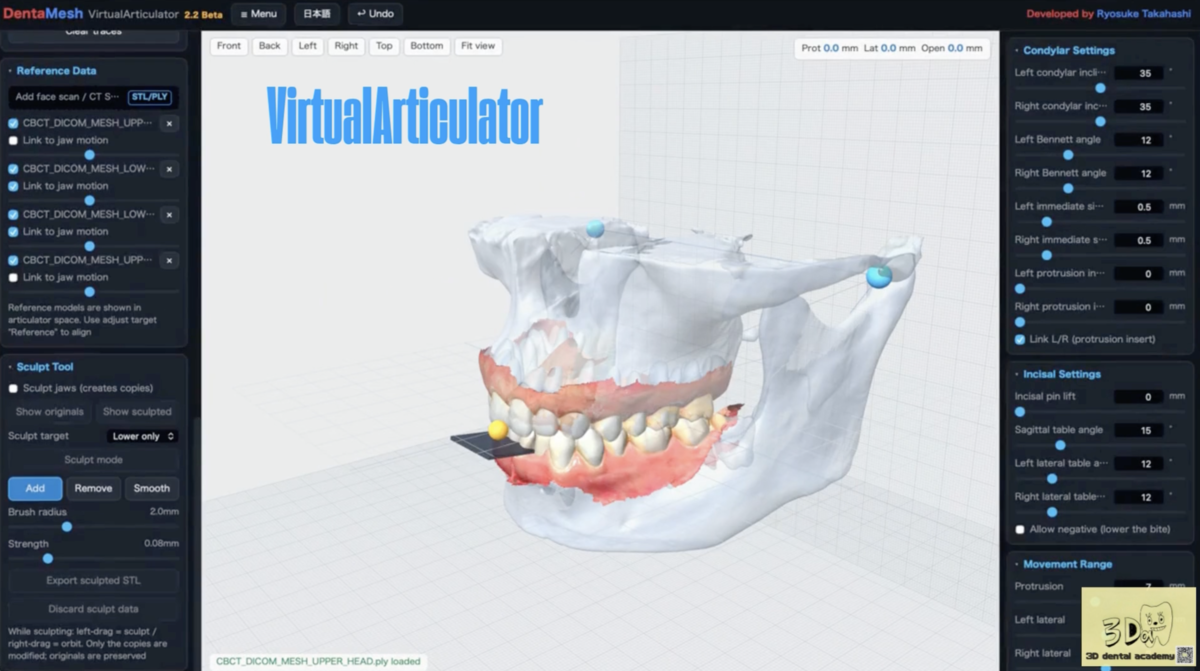This screenshot has height=671, width=1200.
Task: Click Right Bennett angle value field
Action: (x=1139, y=173)
